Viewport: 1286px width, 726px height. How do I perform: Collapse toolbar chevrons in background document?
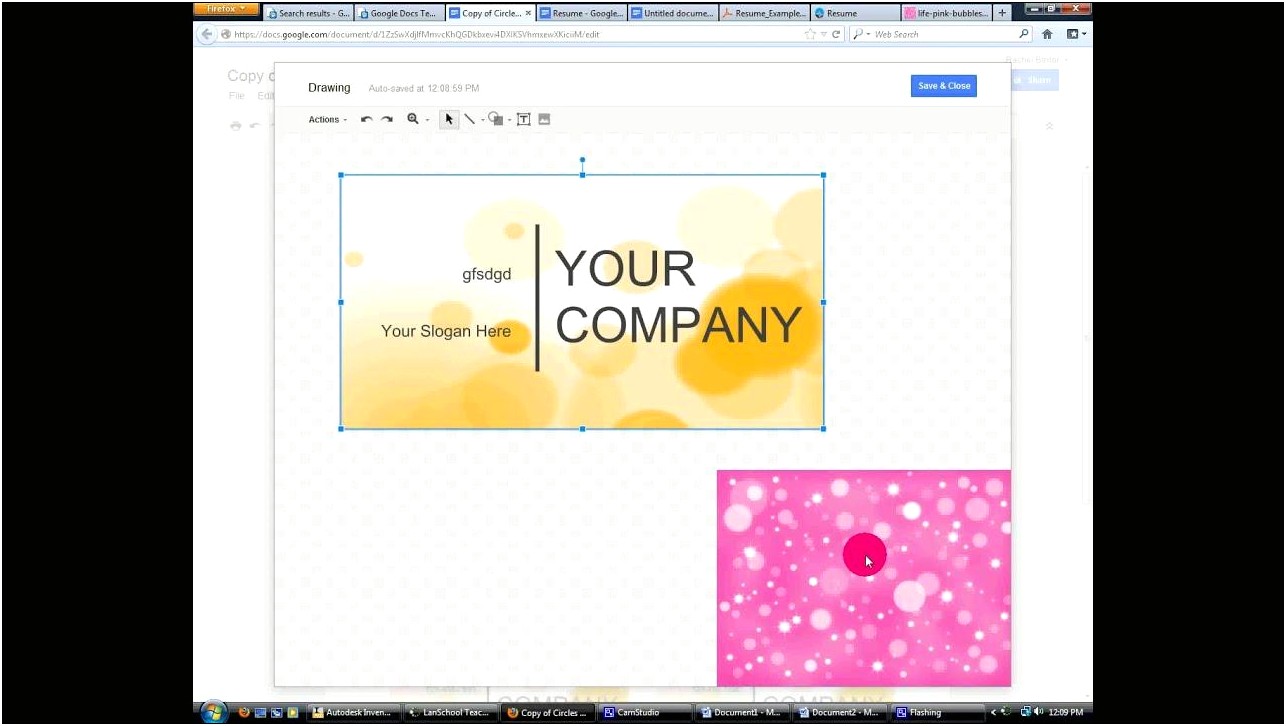[1049, 126]
